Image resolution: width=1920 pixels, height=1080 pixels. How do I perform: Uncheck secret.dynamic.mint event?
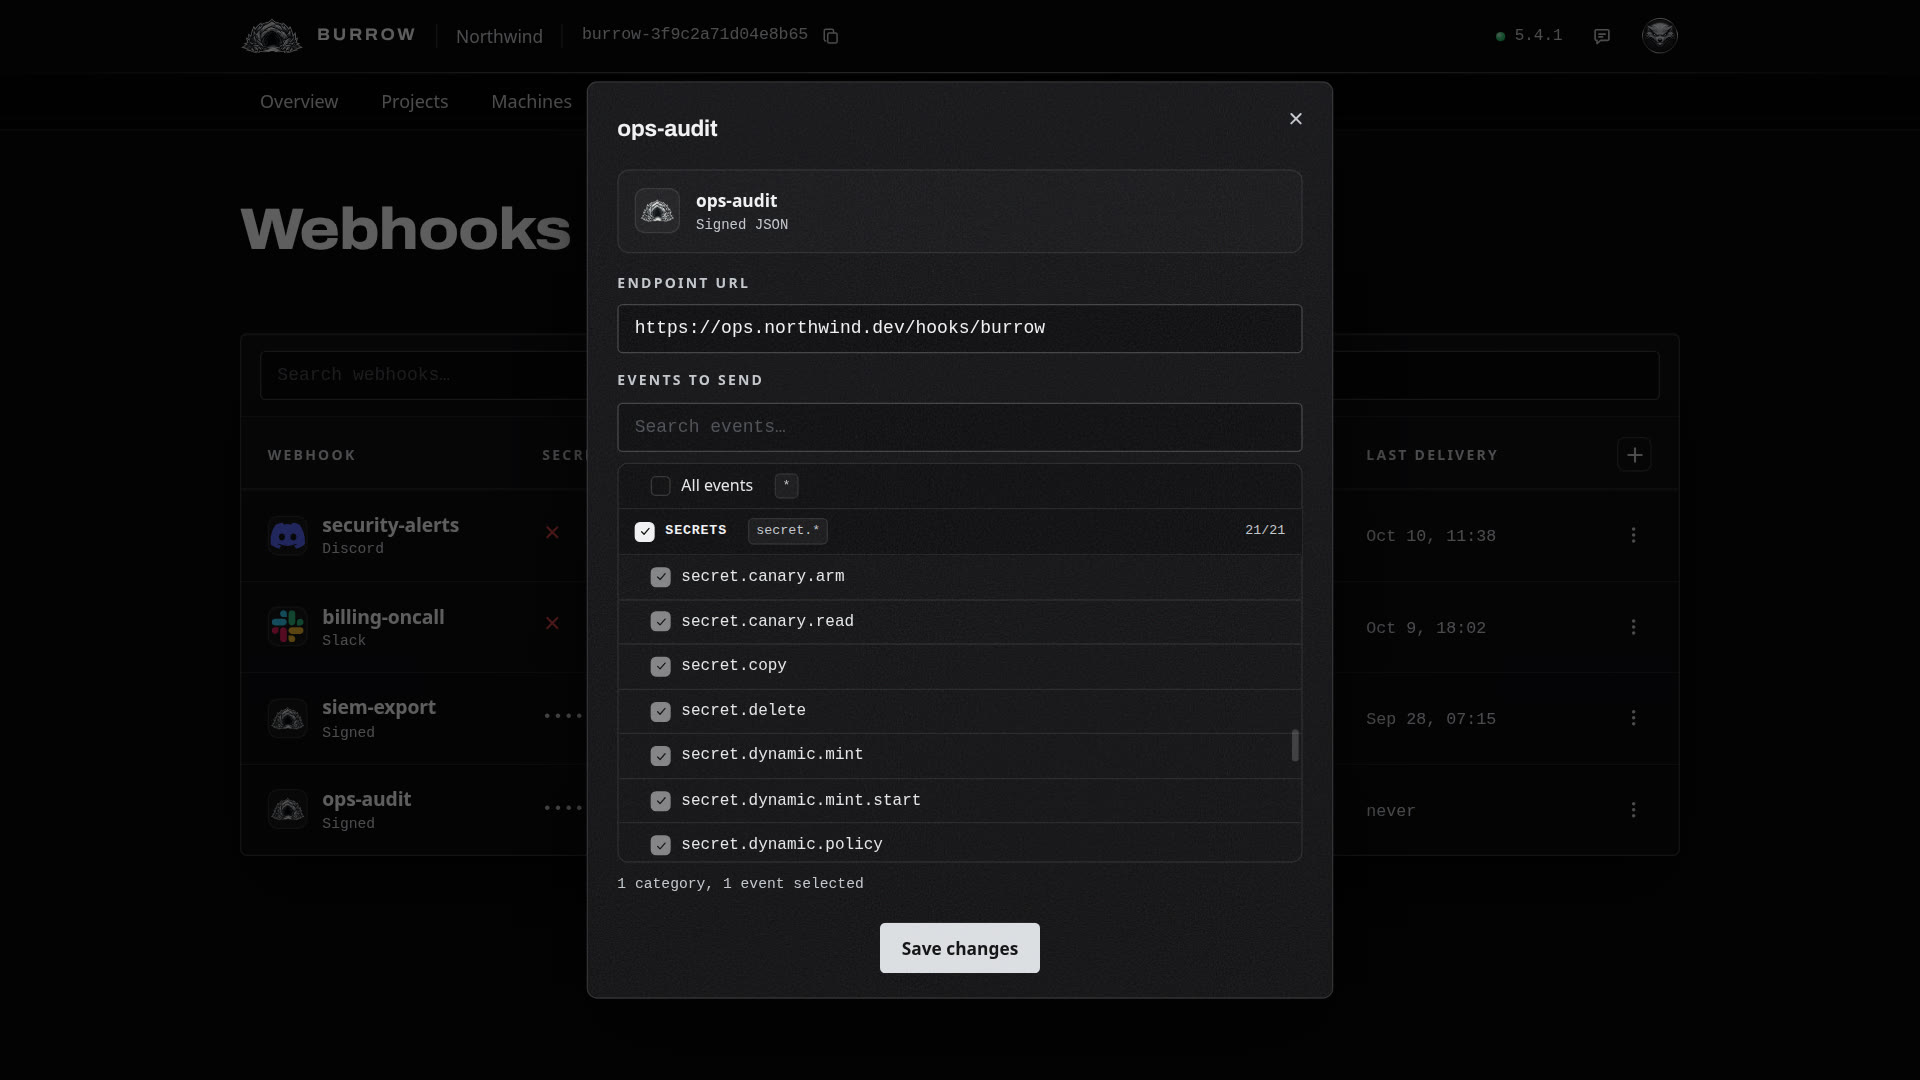660,756
